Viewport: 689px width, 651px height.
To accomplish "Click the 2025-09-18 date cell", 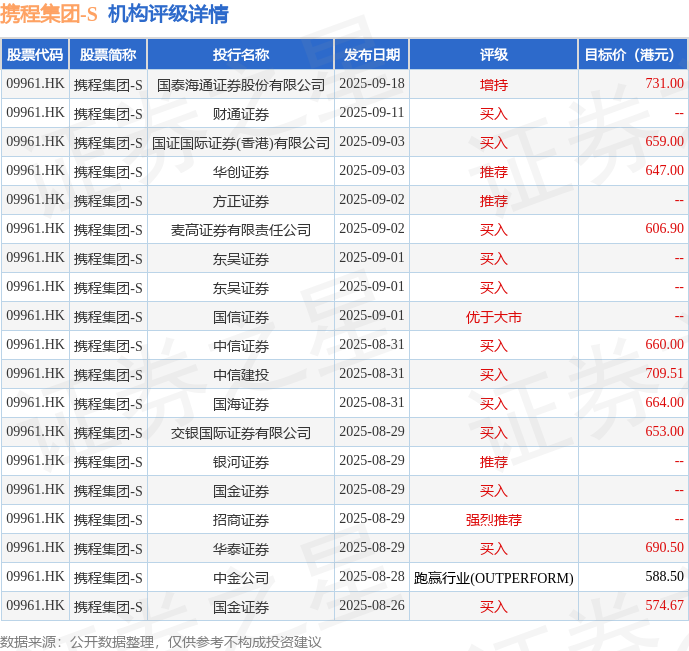I will 372,83.
